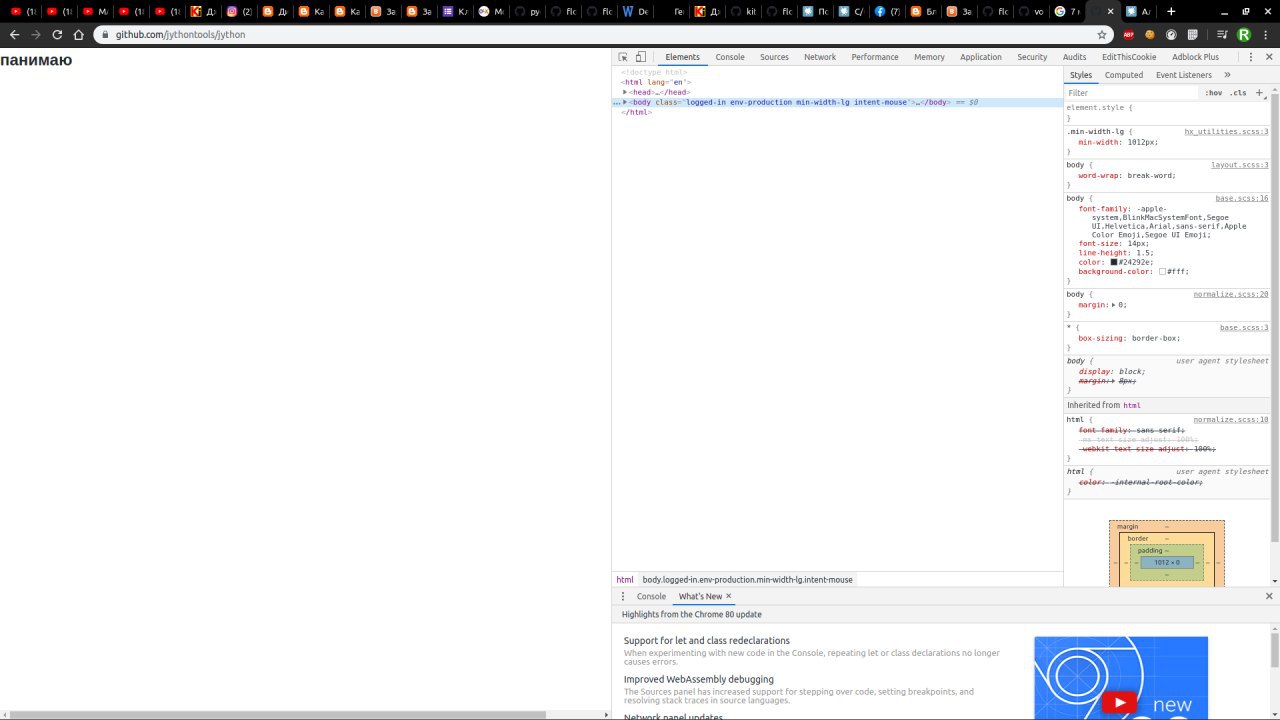Close the What's New tab
This screenshot has height=720, width=1280.
(x=728, y=596)
